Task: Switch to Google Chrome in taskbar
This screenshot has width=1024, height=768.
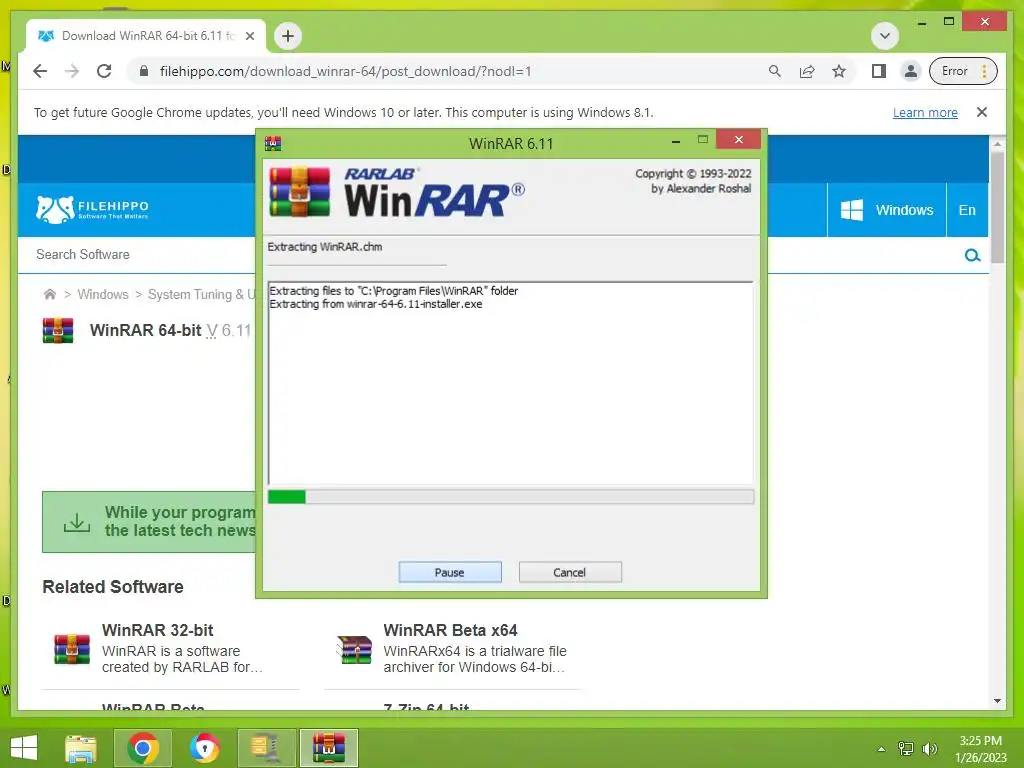Action: point(143,748)
